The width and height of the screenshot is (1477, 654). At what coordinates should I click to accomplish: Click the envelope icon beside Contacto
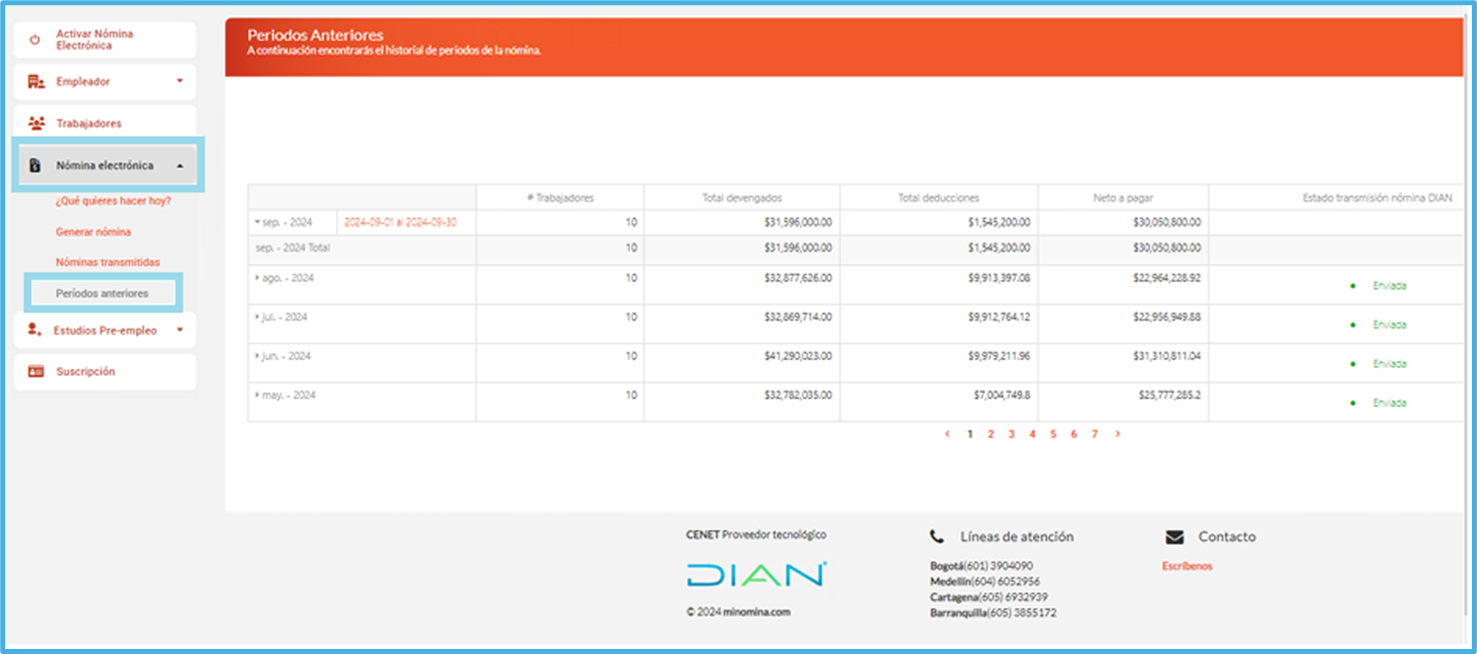pyautogui.click(x=1174, y=537)
